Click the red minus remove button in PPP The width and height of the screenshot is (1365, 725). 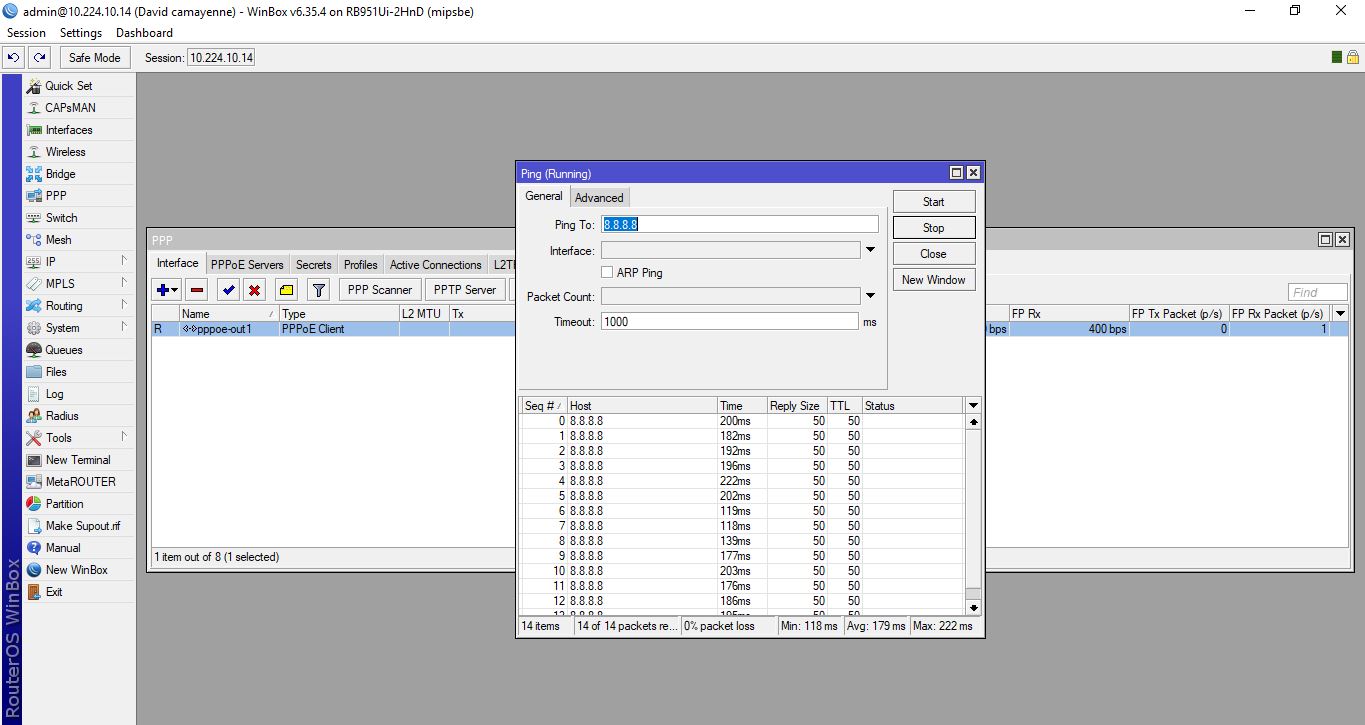coord(197,290)
